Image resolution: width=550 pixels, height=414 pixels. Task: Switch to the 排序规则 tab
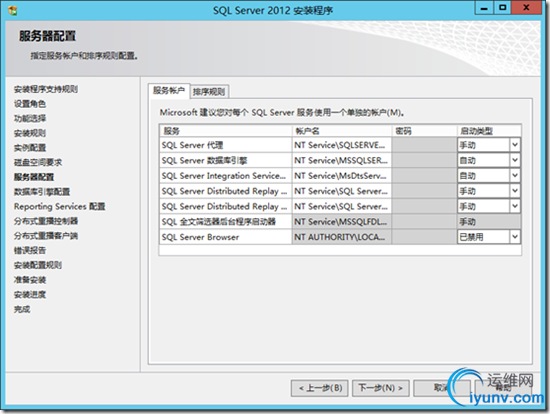209,92
